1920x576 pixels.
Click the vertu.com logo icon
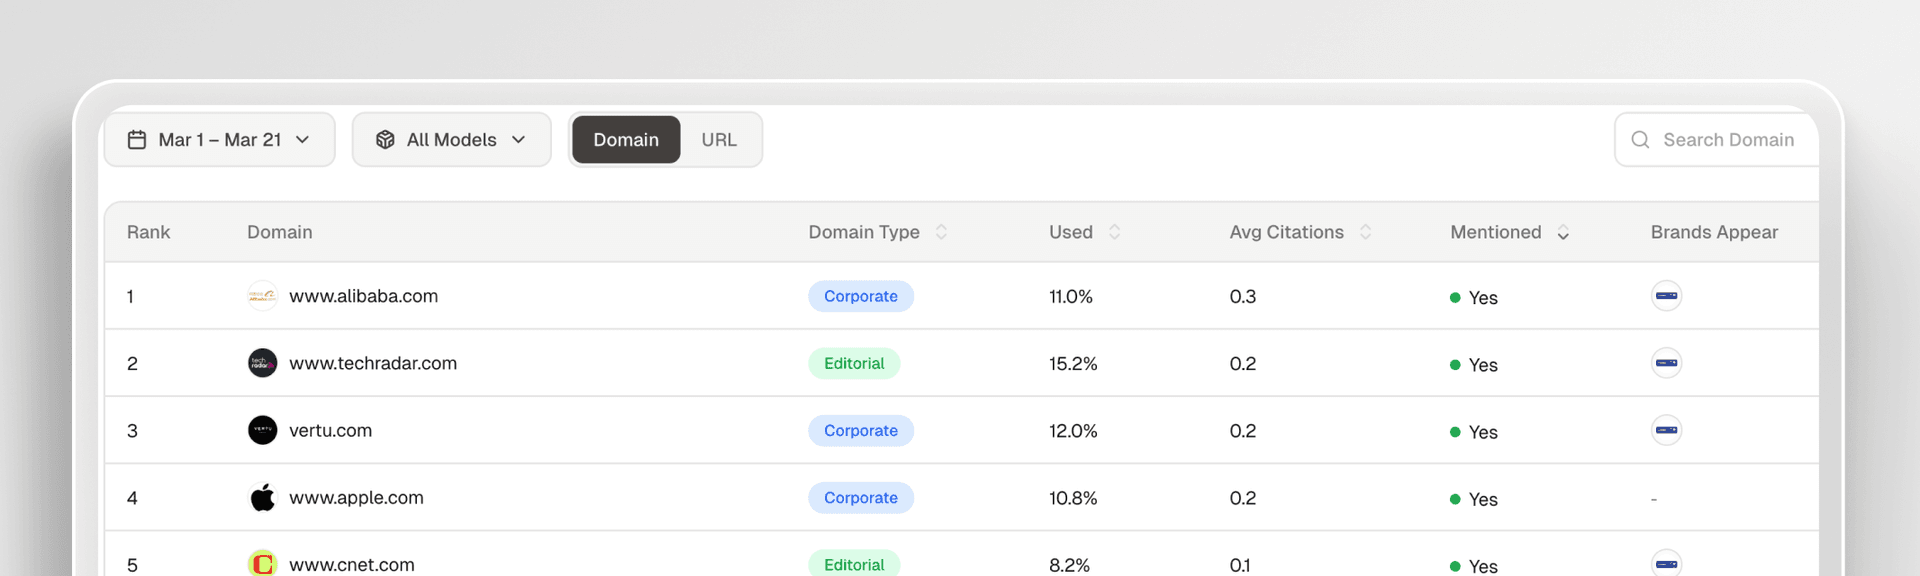click(x=262, y=430)
